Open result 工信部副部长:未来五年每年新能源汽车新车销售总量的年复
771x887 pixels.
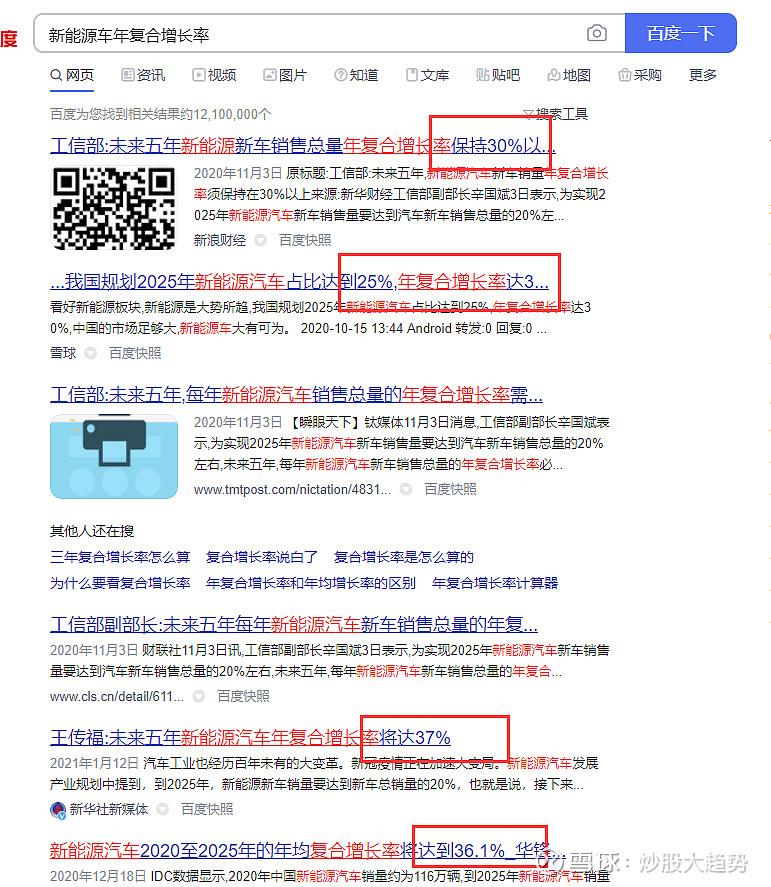294,625
